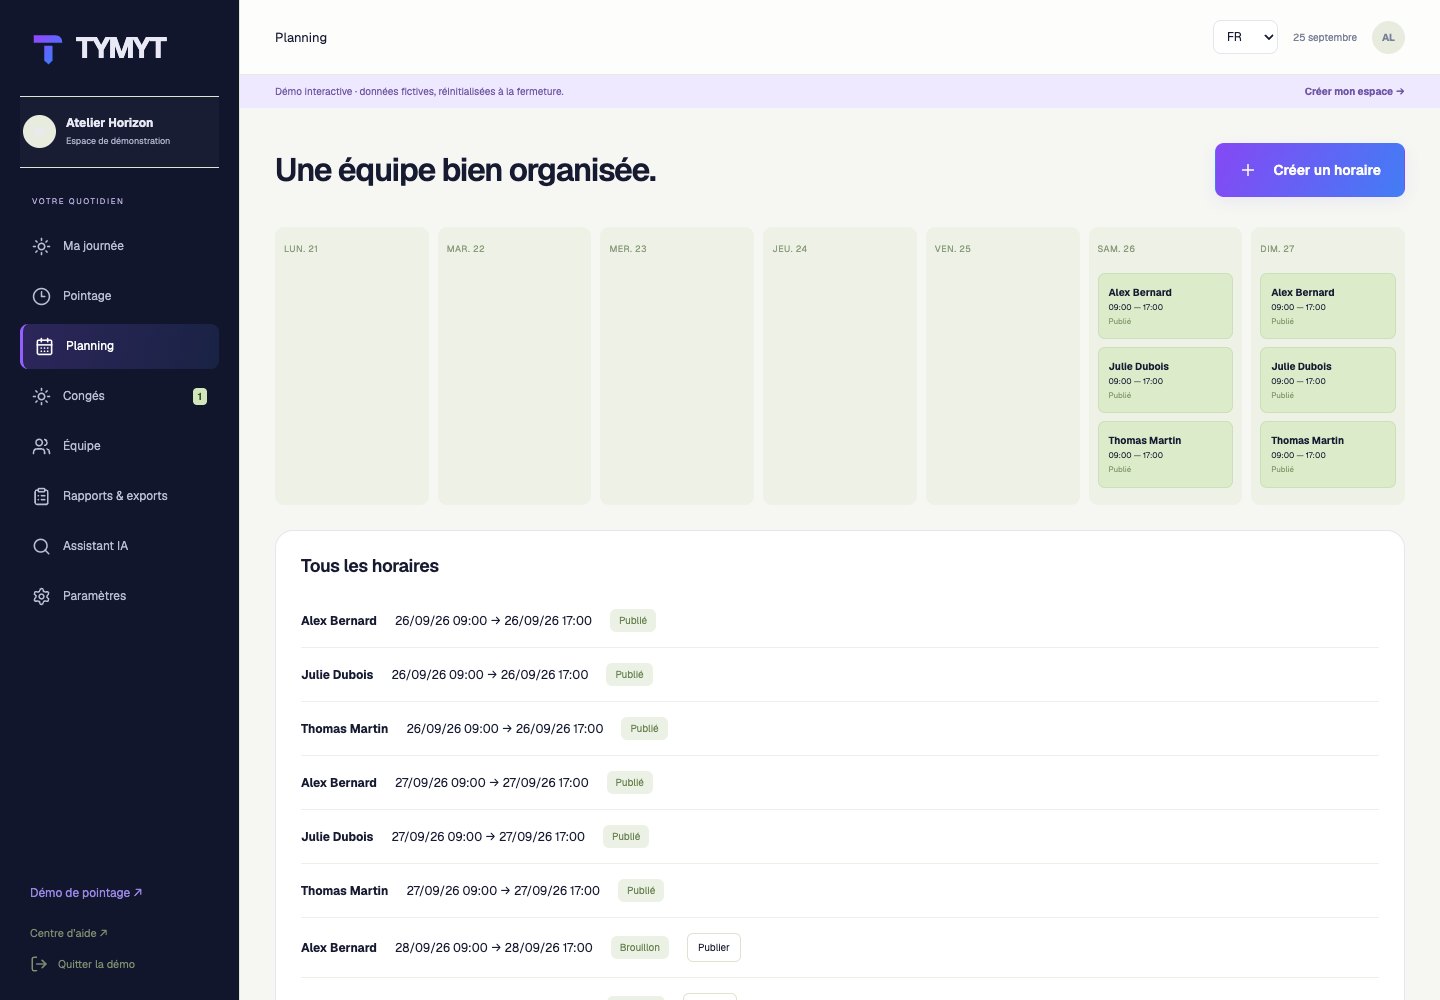Image resolution: width=1440 pixels, height=1000 pixels.
Task: Open Rapports & exports
Action: click(119, 496)
